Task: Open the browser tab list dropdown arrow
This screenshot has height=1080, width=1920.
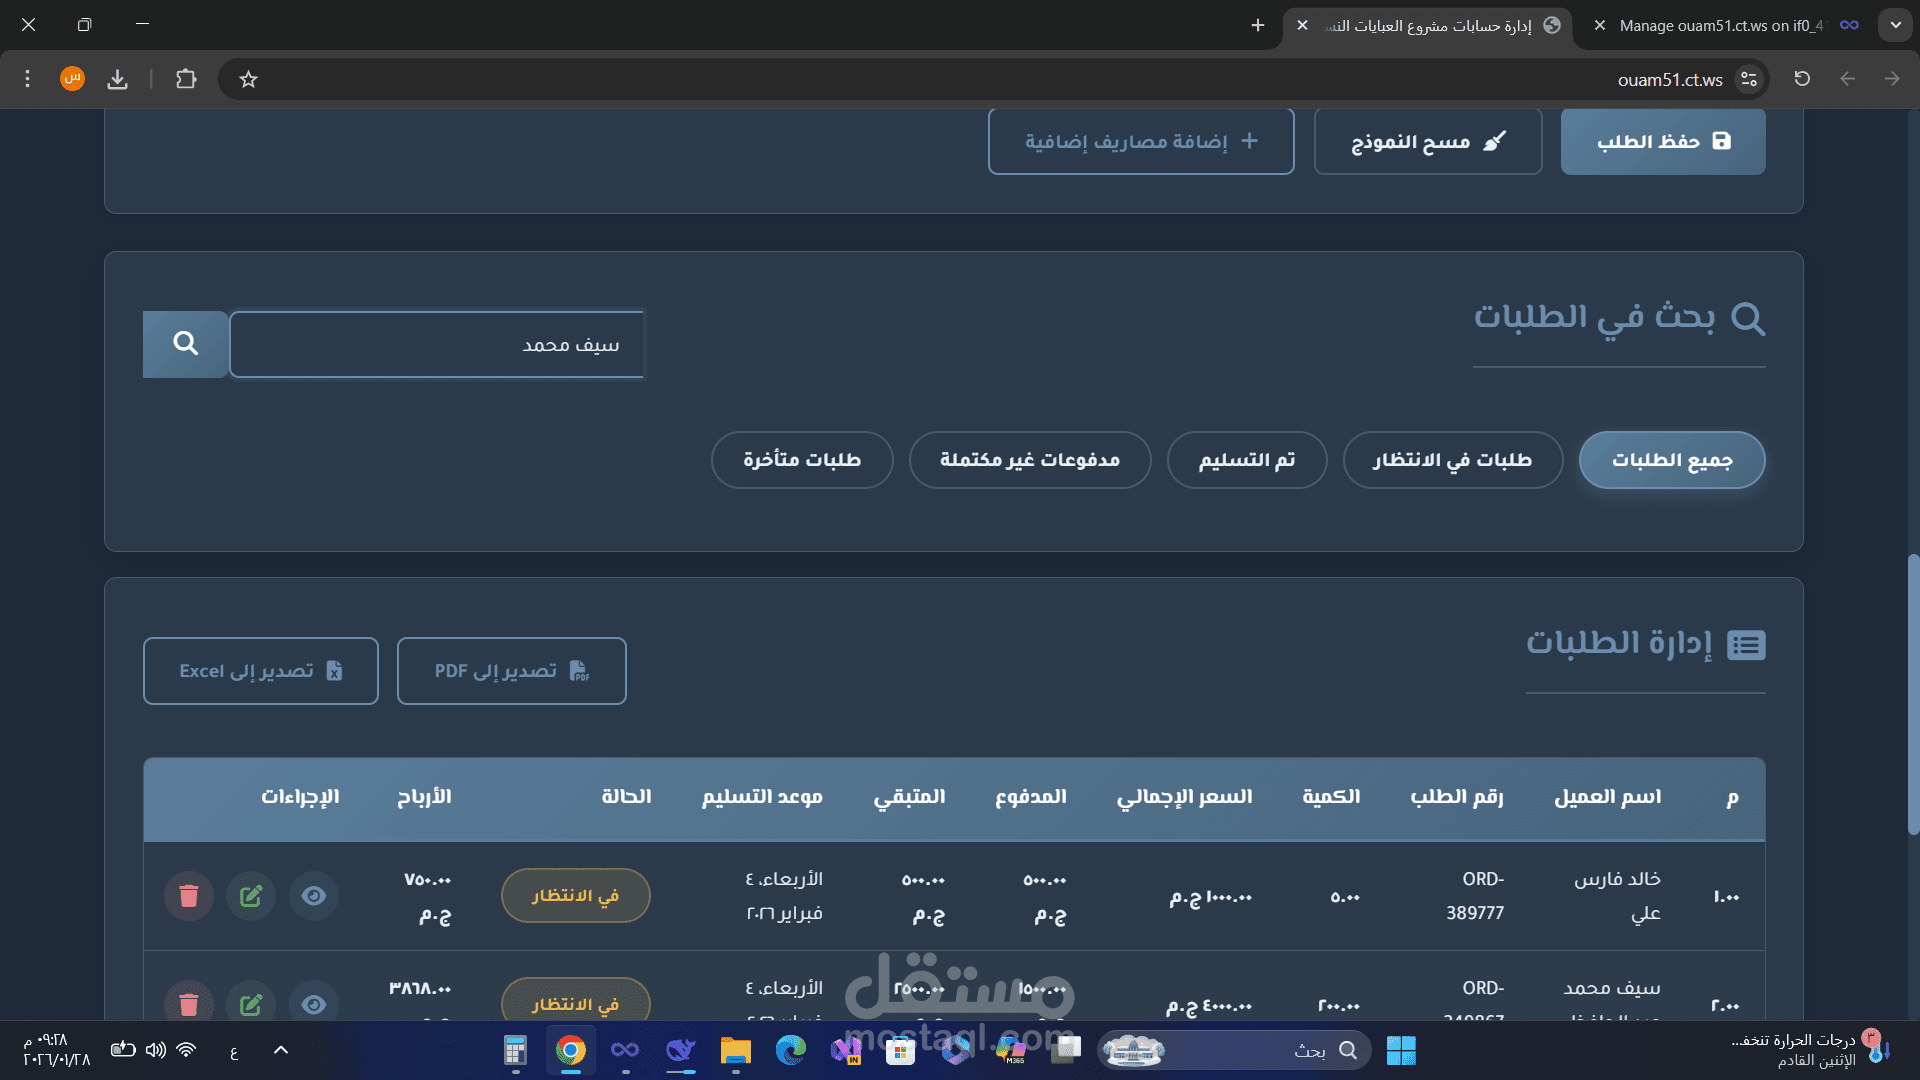Action: coord(1895,25)
